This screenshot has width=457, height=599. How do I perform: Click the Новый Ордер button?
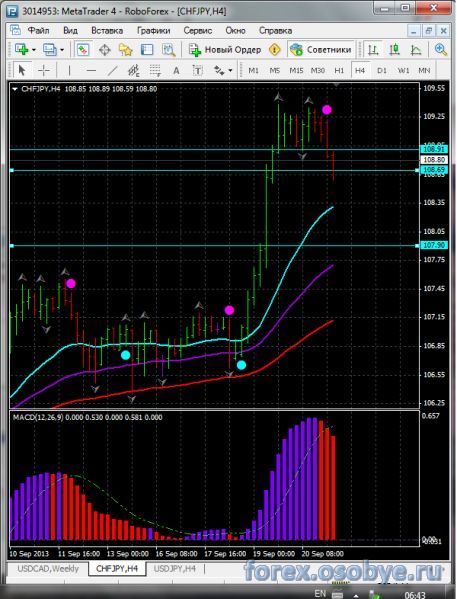[x=225, y=50]
